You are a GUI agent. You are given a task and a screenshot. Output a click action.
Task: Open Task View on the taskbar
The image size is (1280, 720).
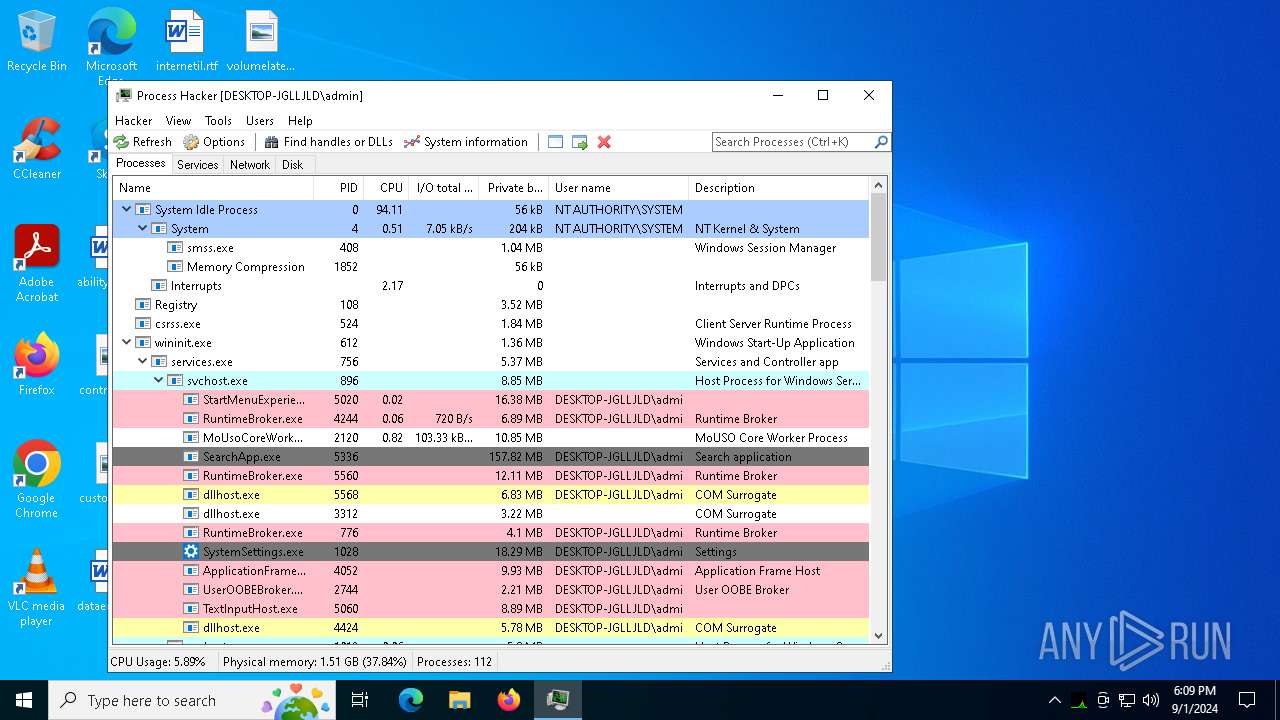tap(360, 700)
